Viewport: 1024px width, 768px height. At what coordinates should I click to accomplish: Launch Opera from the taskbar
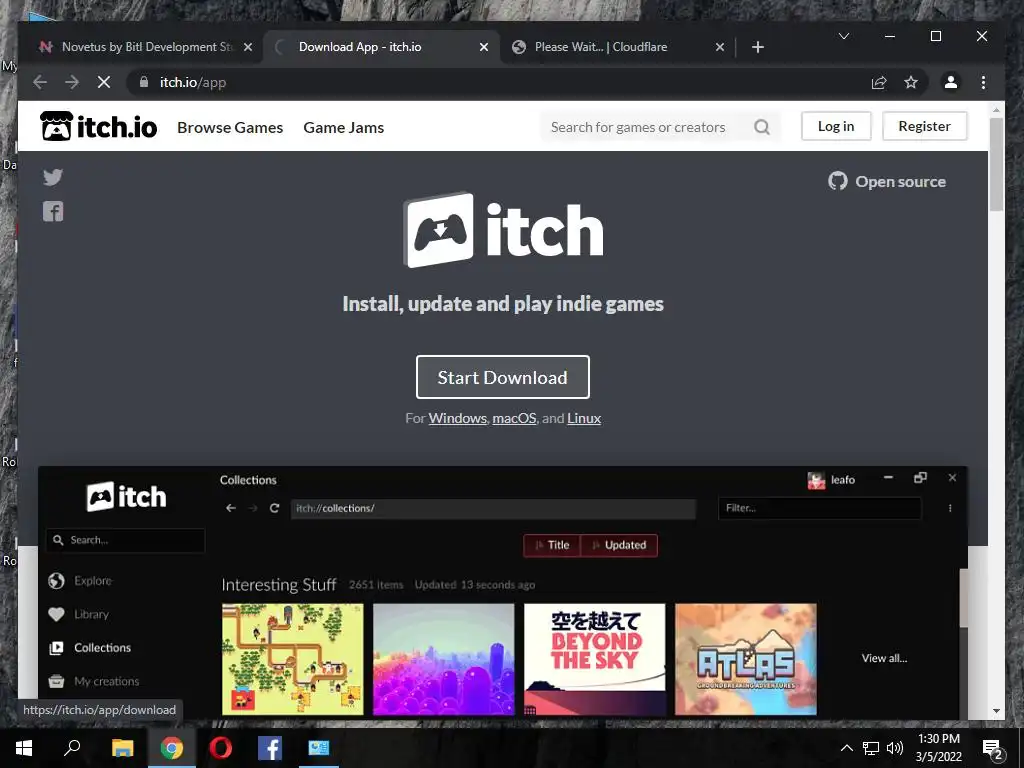point(221,748)
